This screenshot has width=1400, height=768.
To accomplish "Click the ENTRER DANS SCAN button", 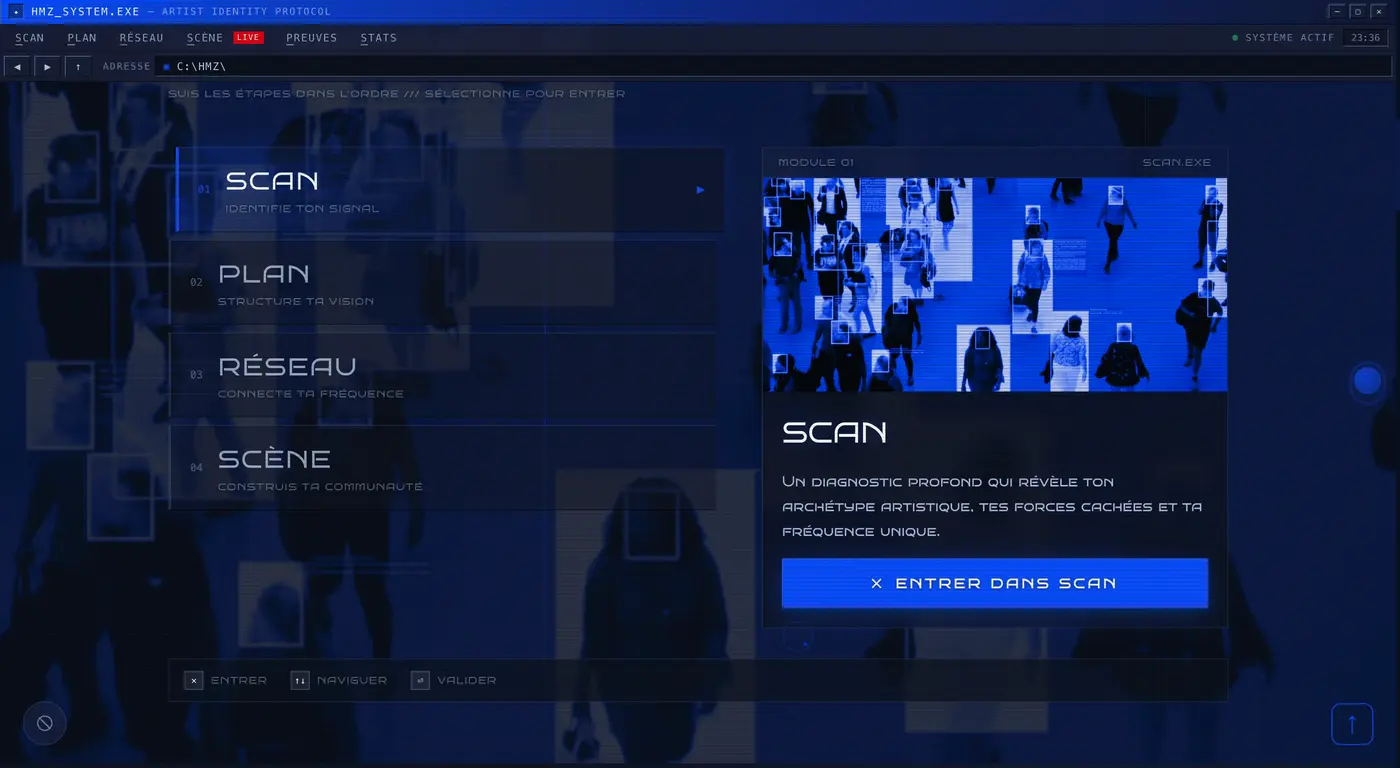I will pyautogui.click(x=995, y=583).
